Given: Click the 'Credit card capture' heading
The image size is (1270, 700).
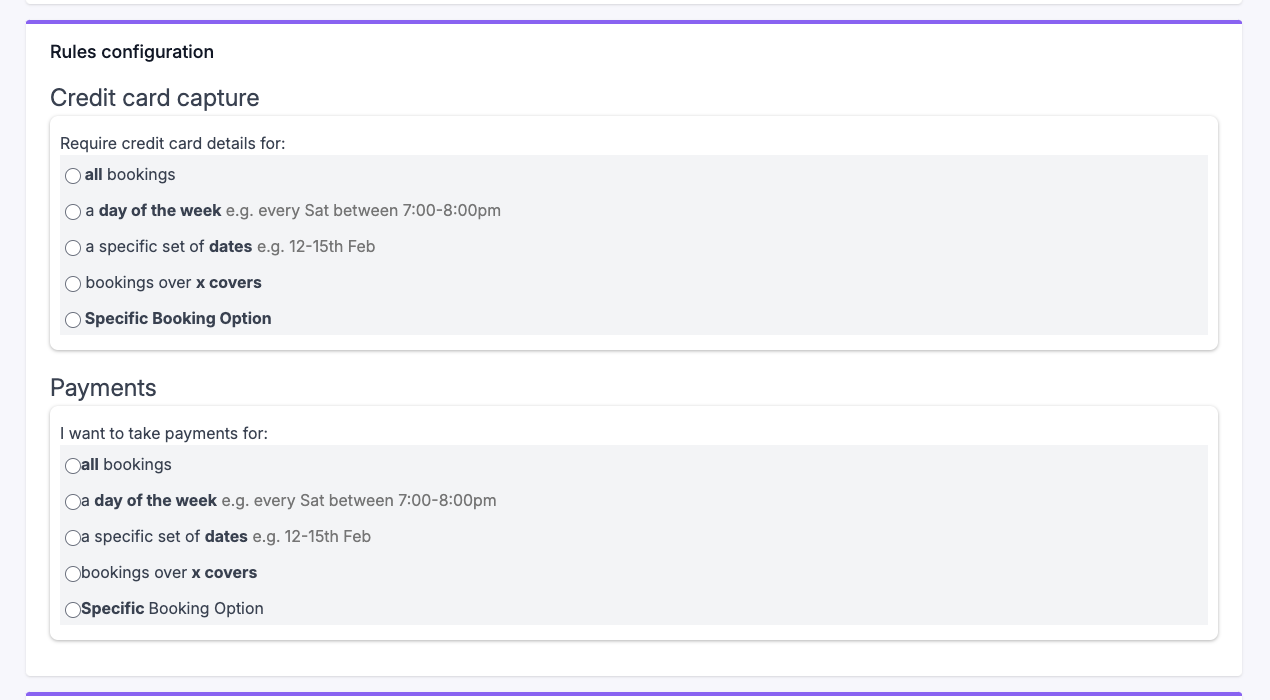Looking at the screenshot, I should coord(154,98).
